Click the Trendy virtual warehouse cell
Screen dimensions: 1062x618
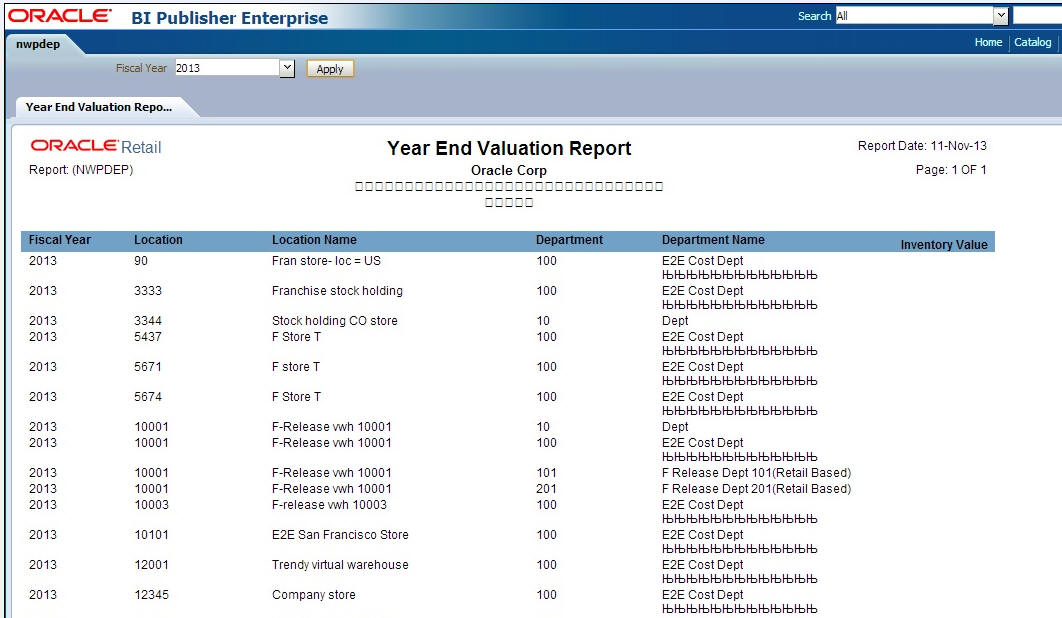point(340,564)
